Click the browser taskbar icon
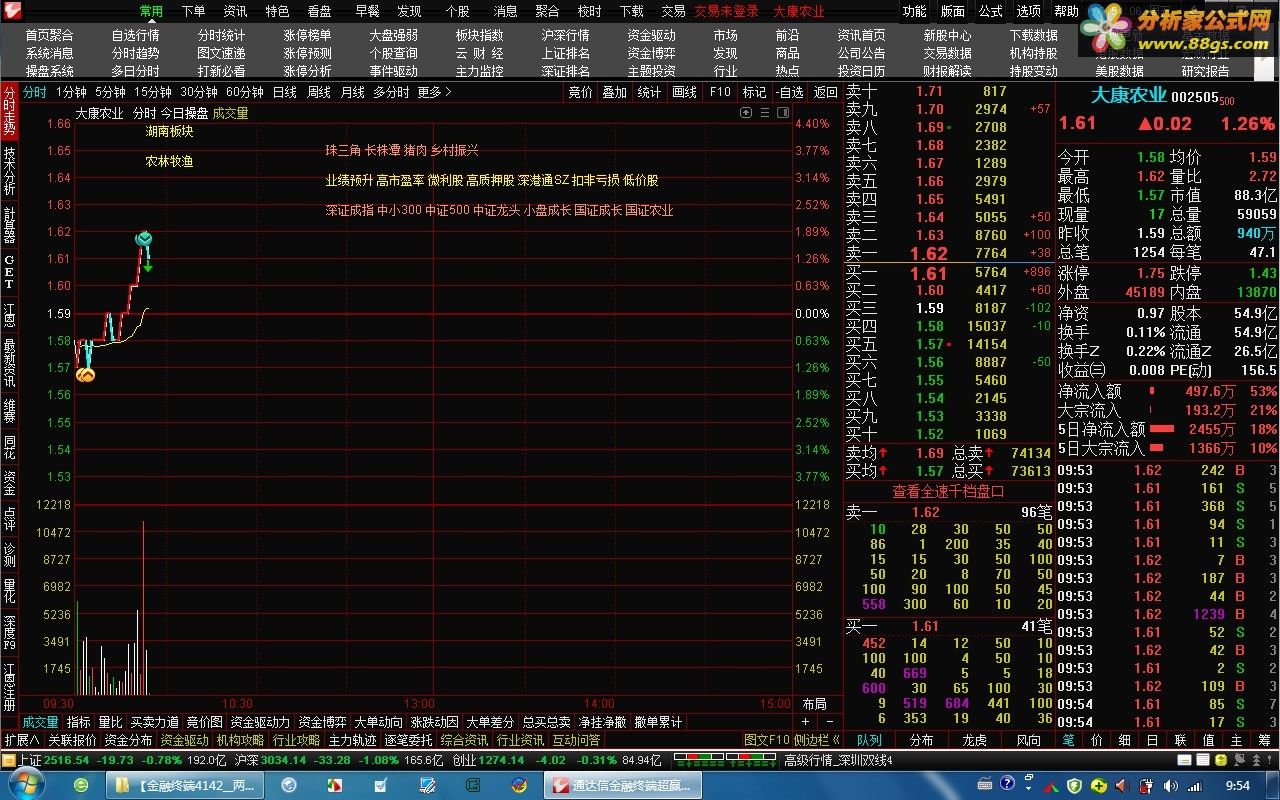Viewport: 1280px width, 800px height. tap(80, 785)
